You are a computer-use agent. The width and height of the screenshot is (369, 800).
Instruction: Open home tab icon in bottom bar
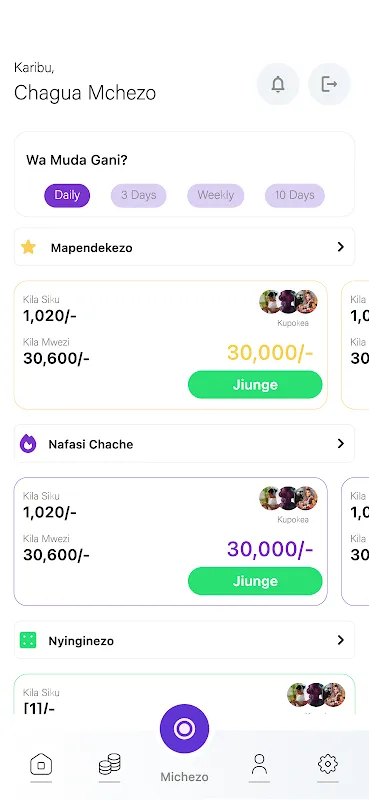coord(41,764)
